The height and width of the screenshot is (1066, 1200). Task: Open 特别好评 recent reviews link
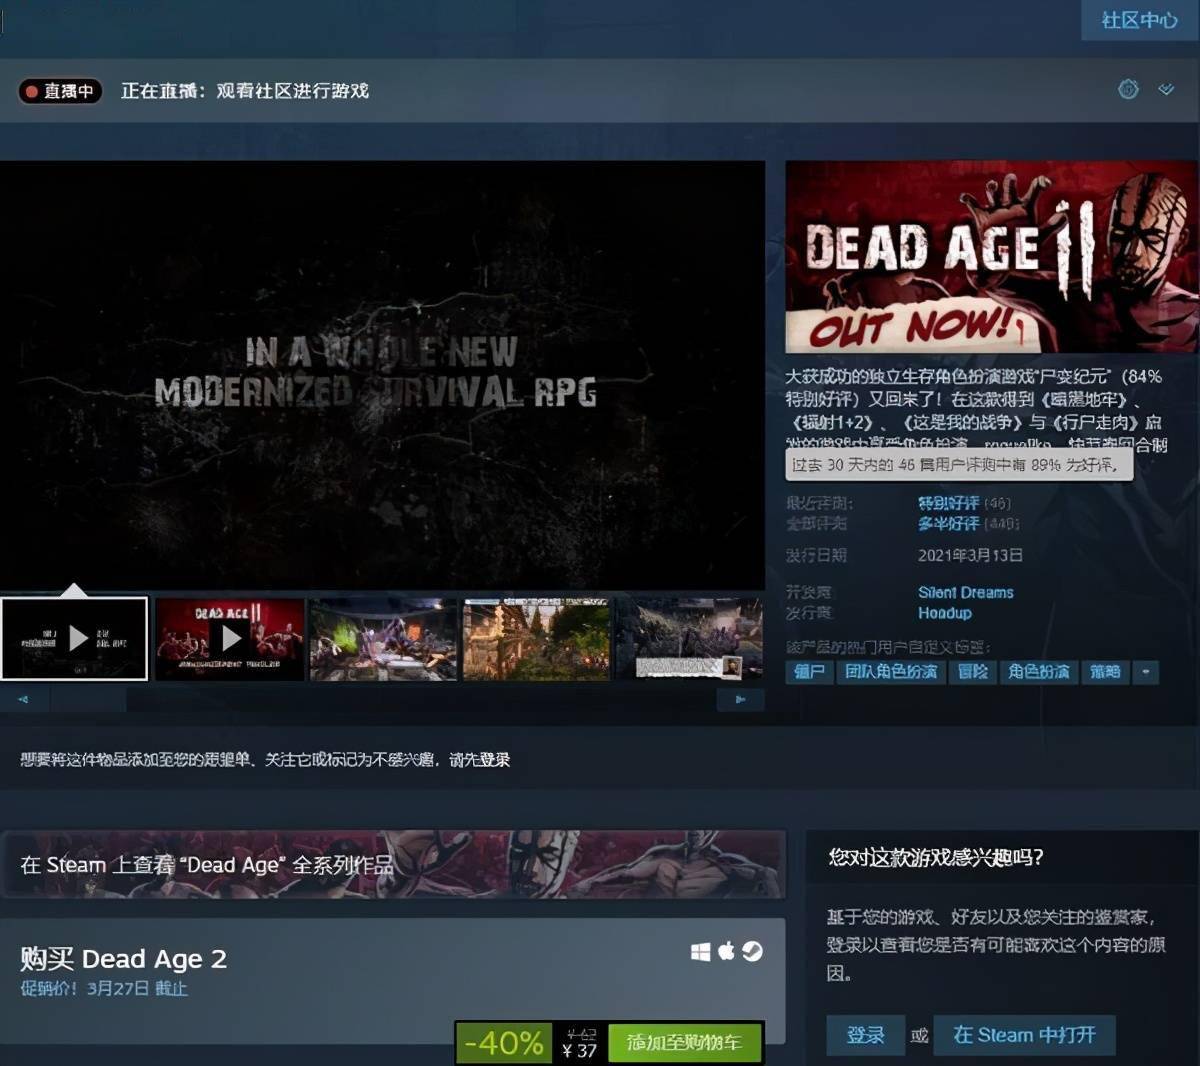point(948,503)
